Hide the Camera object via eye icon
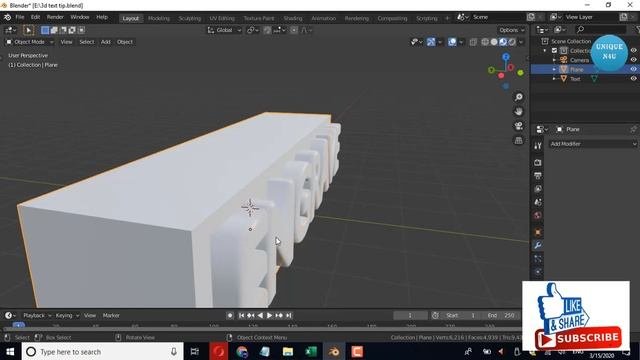Image resolution: width=640 pixels, height=360 pixels. pyautogui.click(x=633, y=60)
